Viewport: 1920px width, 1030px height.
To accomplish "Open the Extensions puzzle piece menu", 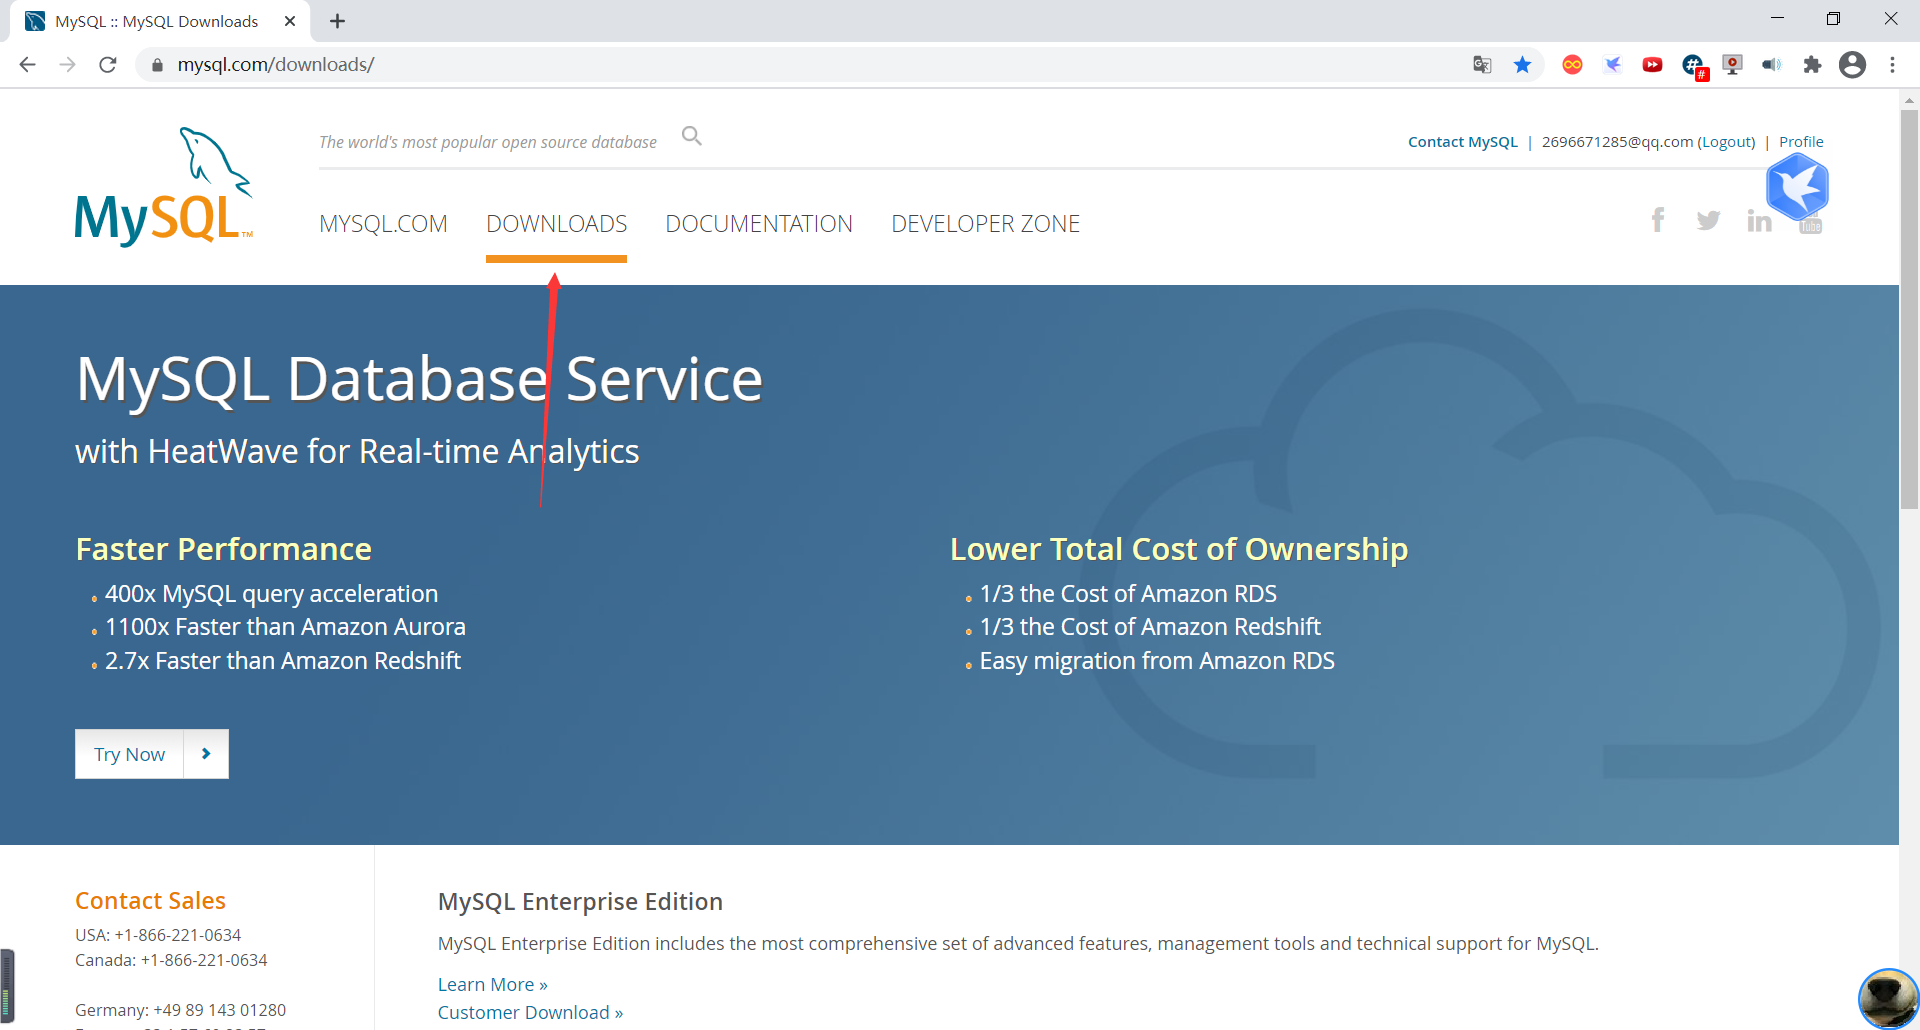I will (1812, 65).
